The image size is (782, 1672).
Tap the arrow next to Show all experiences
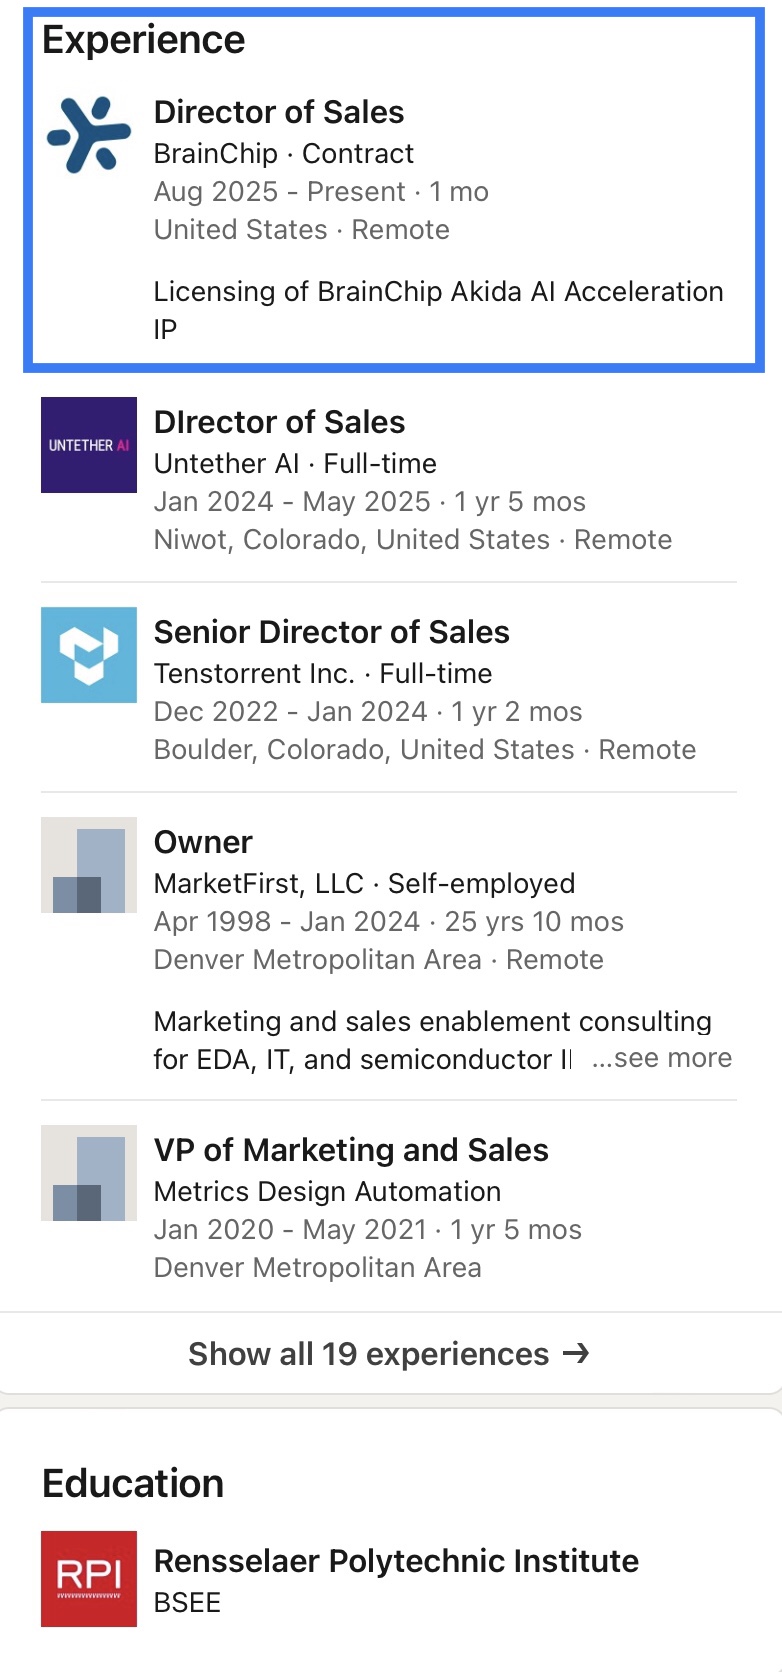576,1353
